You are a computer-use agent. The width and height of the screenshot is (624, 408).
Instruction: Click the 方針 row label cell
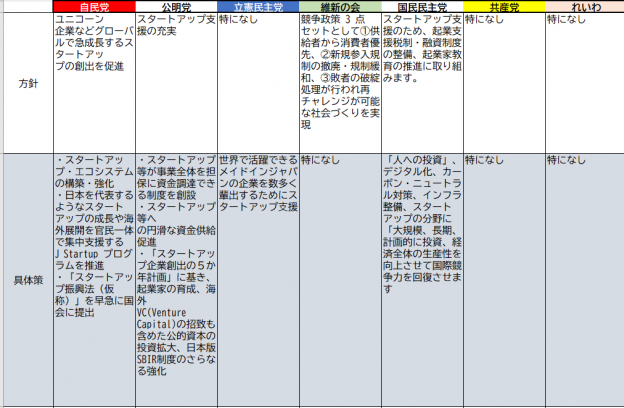[26, 84]
